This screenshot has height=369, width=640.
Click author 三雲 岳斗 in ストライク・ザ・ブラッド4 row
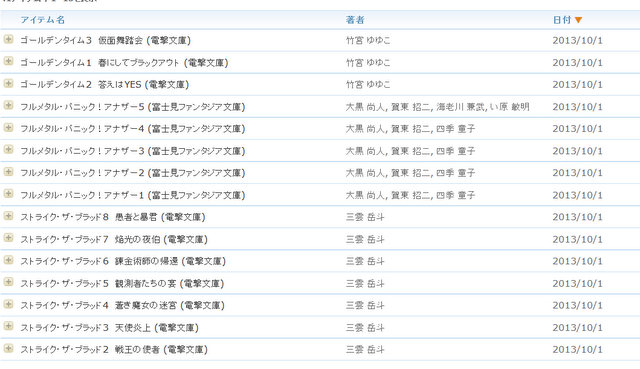(x=365, y=305)
